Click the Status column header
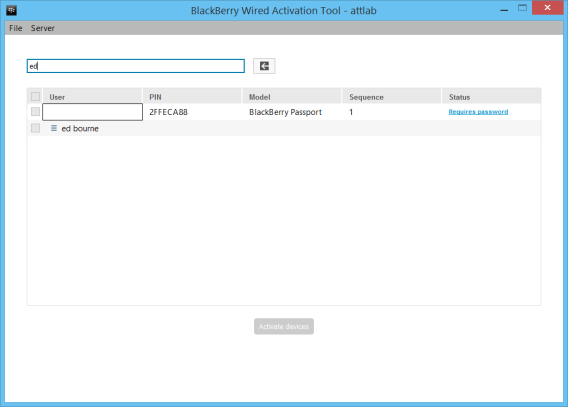Screen dimensions: 568x407 491,97
